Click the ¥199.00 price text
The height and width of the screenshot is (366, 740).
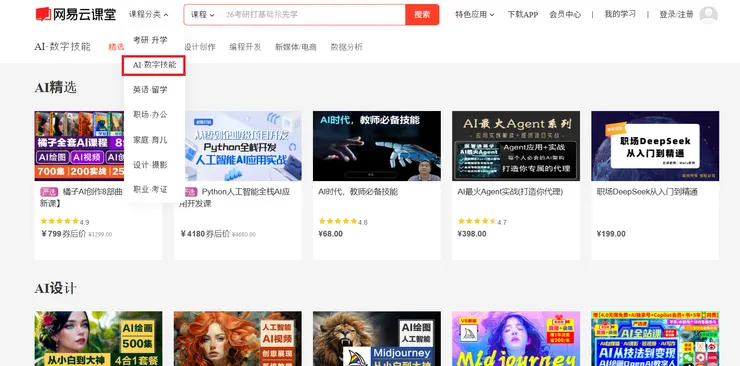coord(611,233)
